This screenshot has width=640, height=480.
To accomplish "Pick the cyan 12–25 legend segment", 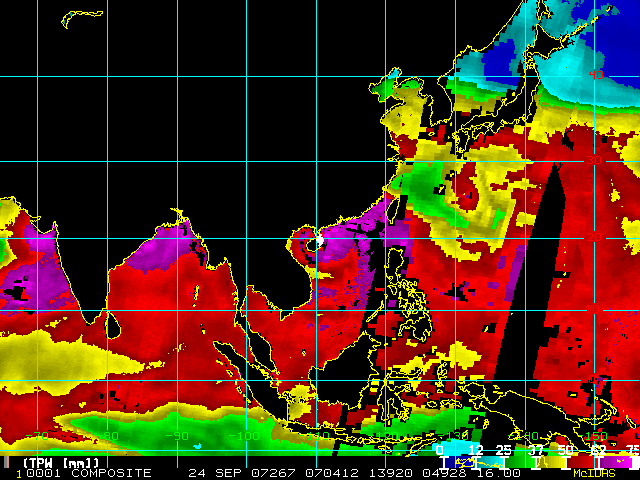I will (490, 463).
